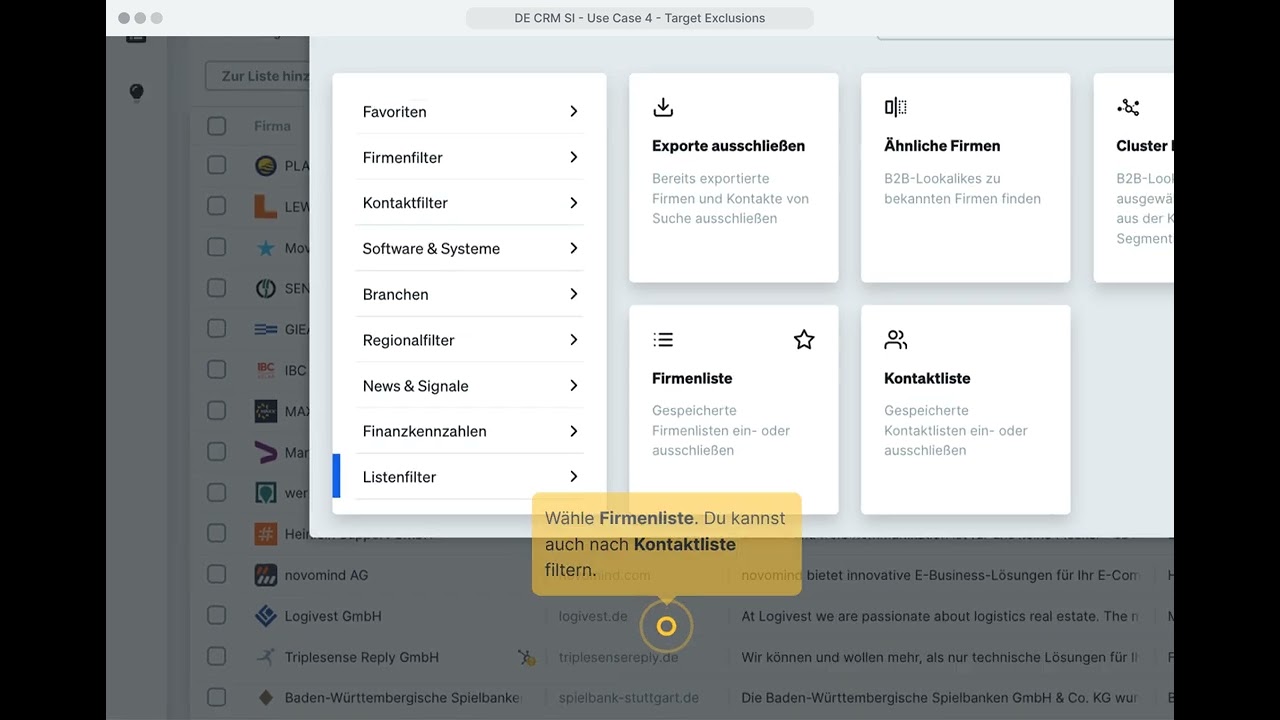Image resolution: width=1280 pixels, height=720 pixels.
Task: Expand the Listenfilter chevron
Action: (574, 477)
